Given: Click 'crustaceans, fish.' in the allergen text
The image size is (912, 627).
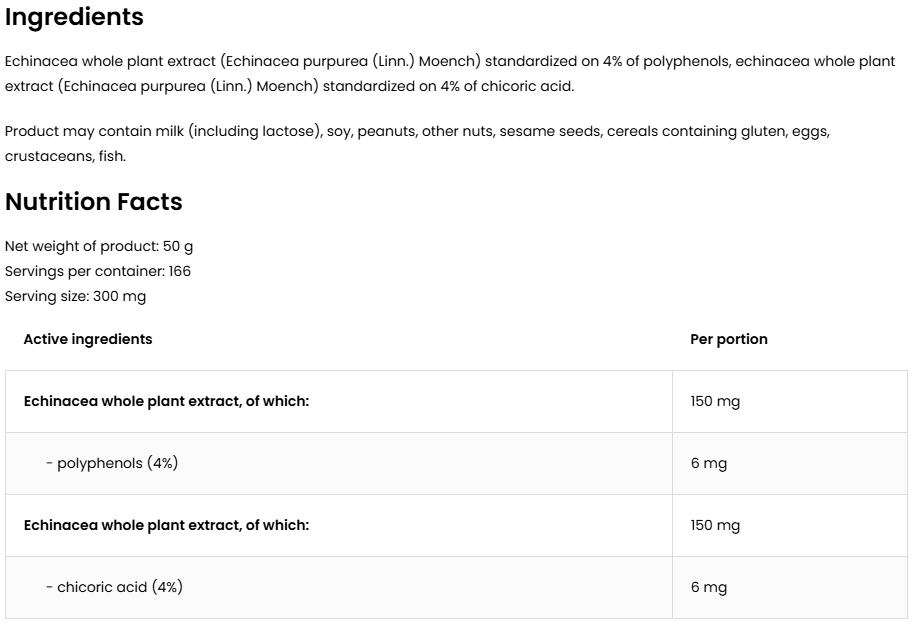Looking at the screenshot, I should coord(65,156).
